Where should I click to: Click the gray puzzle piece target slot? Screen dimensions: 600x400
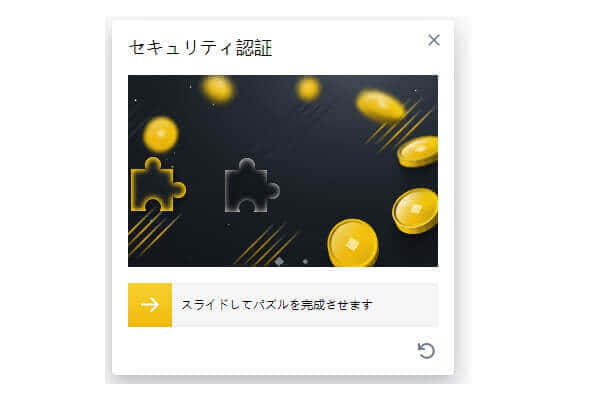click(252, 186)
